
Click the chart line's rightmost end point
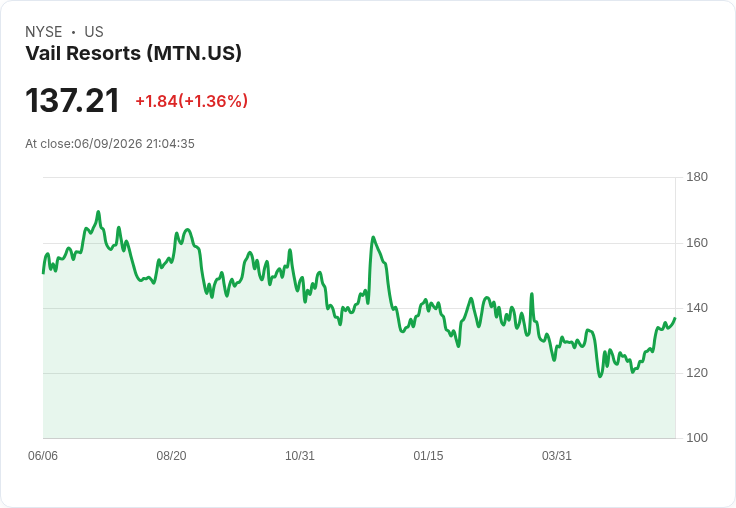pos(675,318)
